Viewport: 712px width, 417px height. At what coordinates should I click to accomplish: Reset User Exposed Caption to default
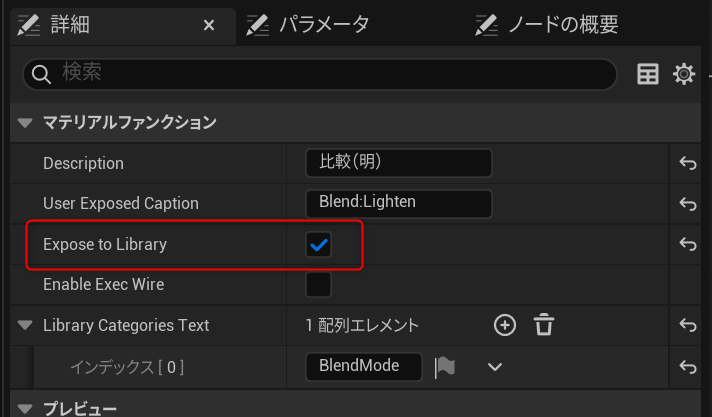[687, 204]
